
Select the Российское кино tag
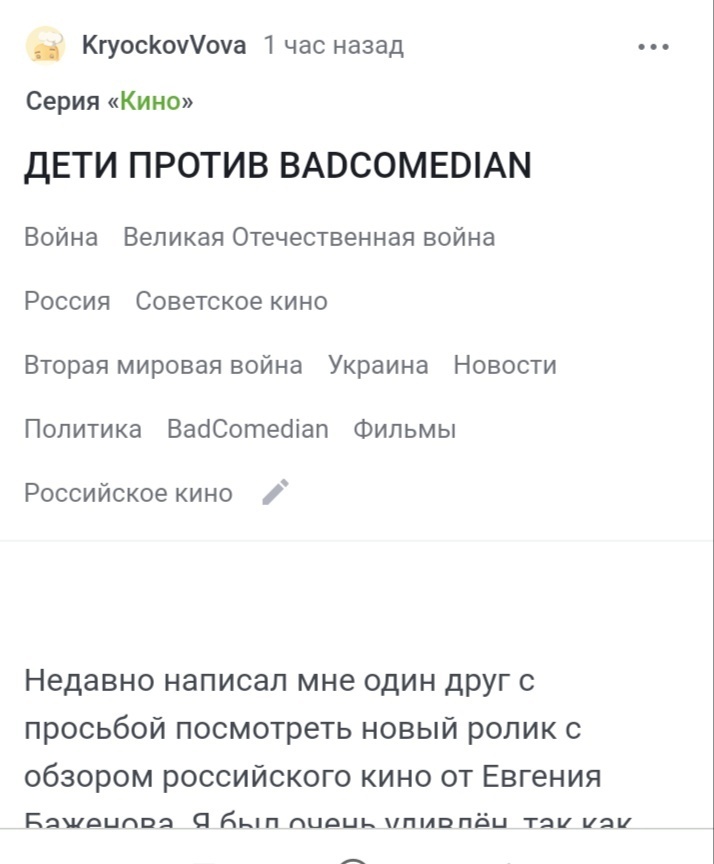pyautogui.click(x=128, y=493)
